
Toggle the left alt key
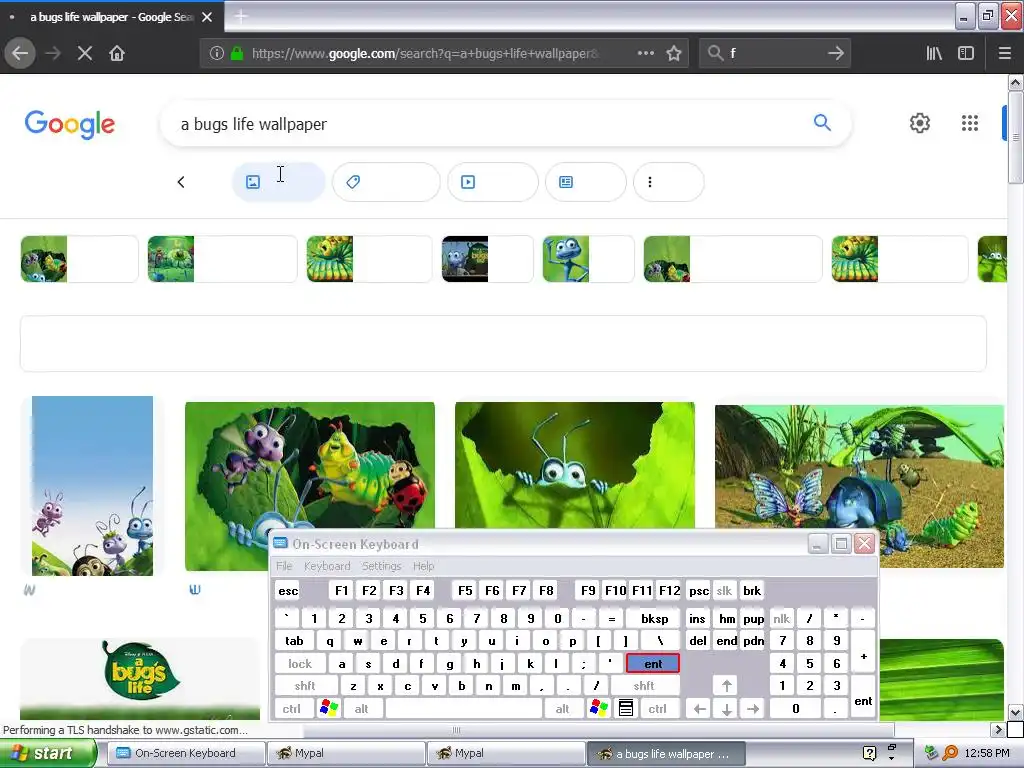[x=361, y=709]
